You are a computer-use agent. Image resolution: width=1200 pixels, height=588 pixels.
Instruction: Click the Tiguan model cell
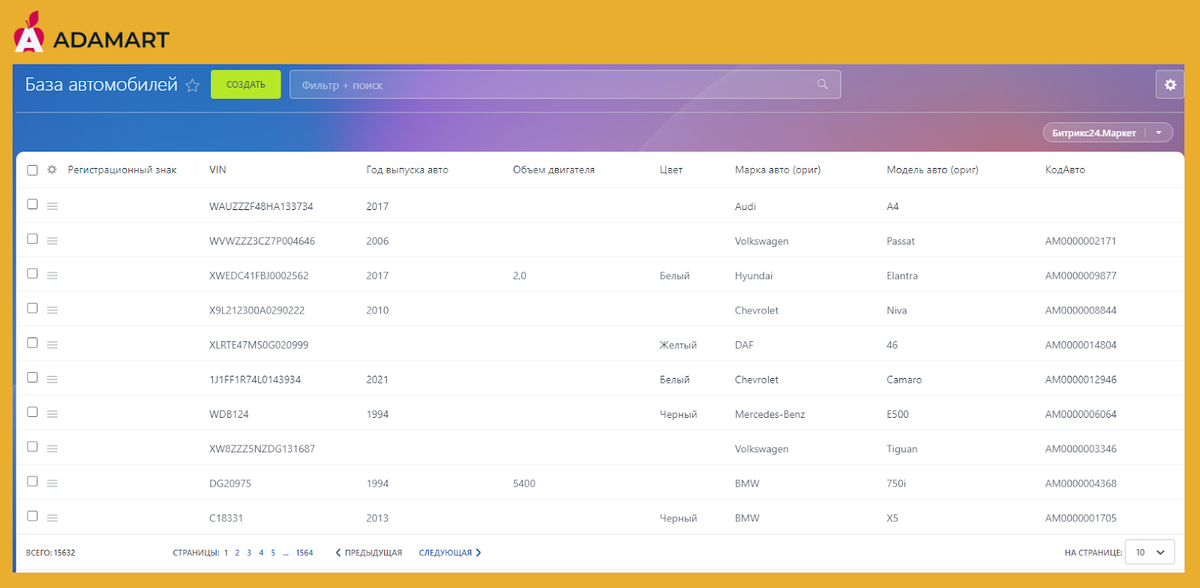click(902, 449)
